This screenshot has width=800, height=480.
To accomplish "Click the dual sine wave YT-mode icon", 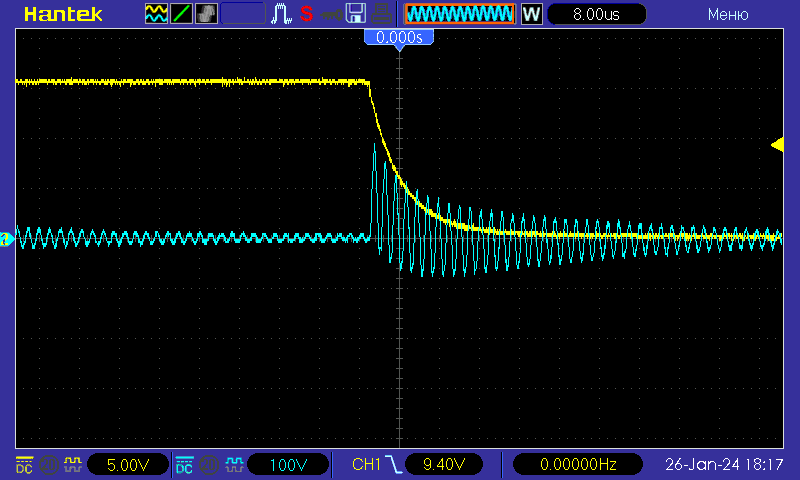I will [x=156, y=14].
